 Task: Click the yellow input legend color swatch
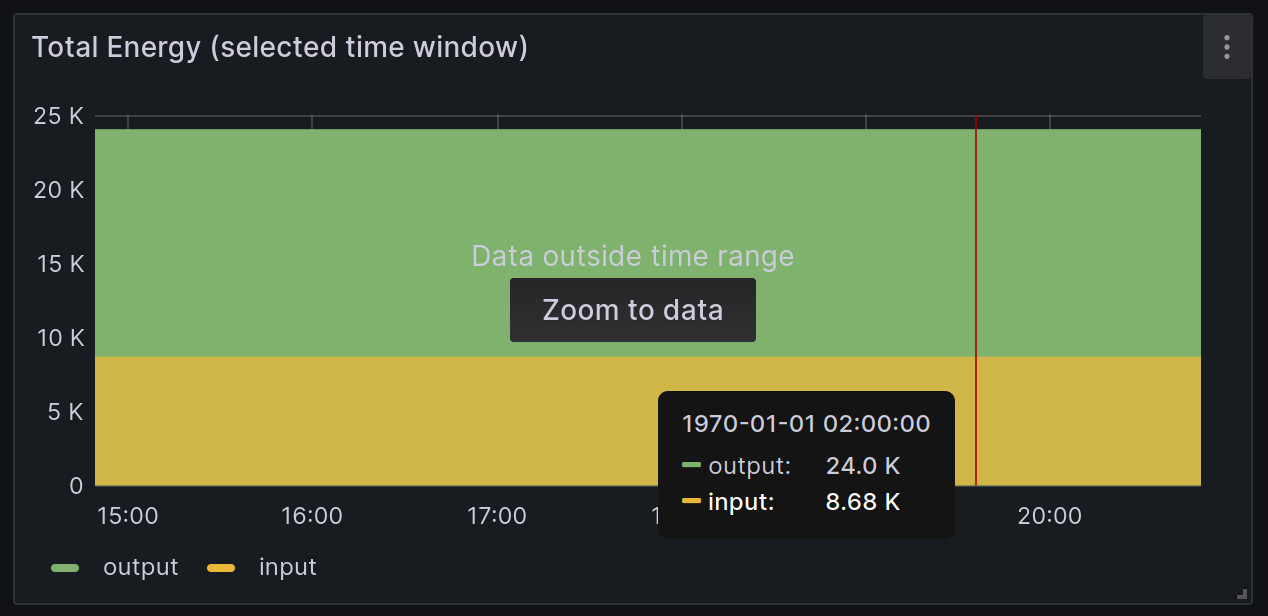pyautogui.click(x=221, y=568)
